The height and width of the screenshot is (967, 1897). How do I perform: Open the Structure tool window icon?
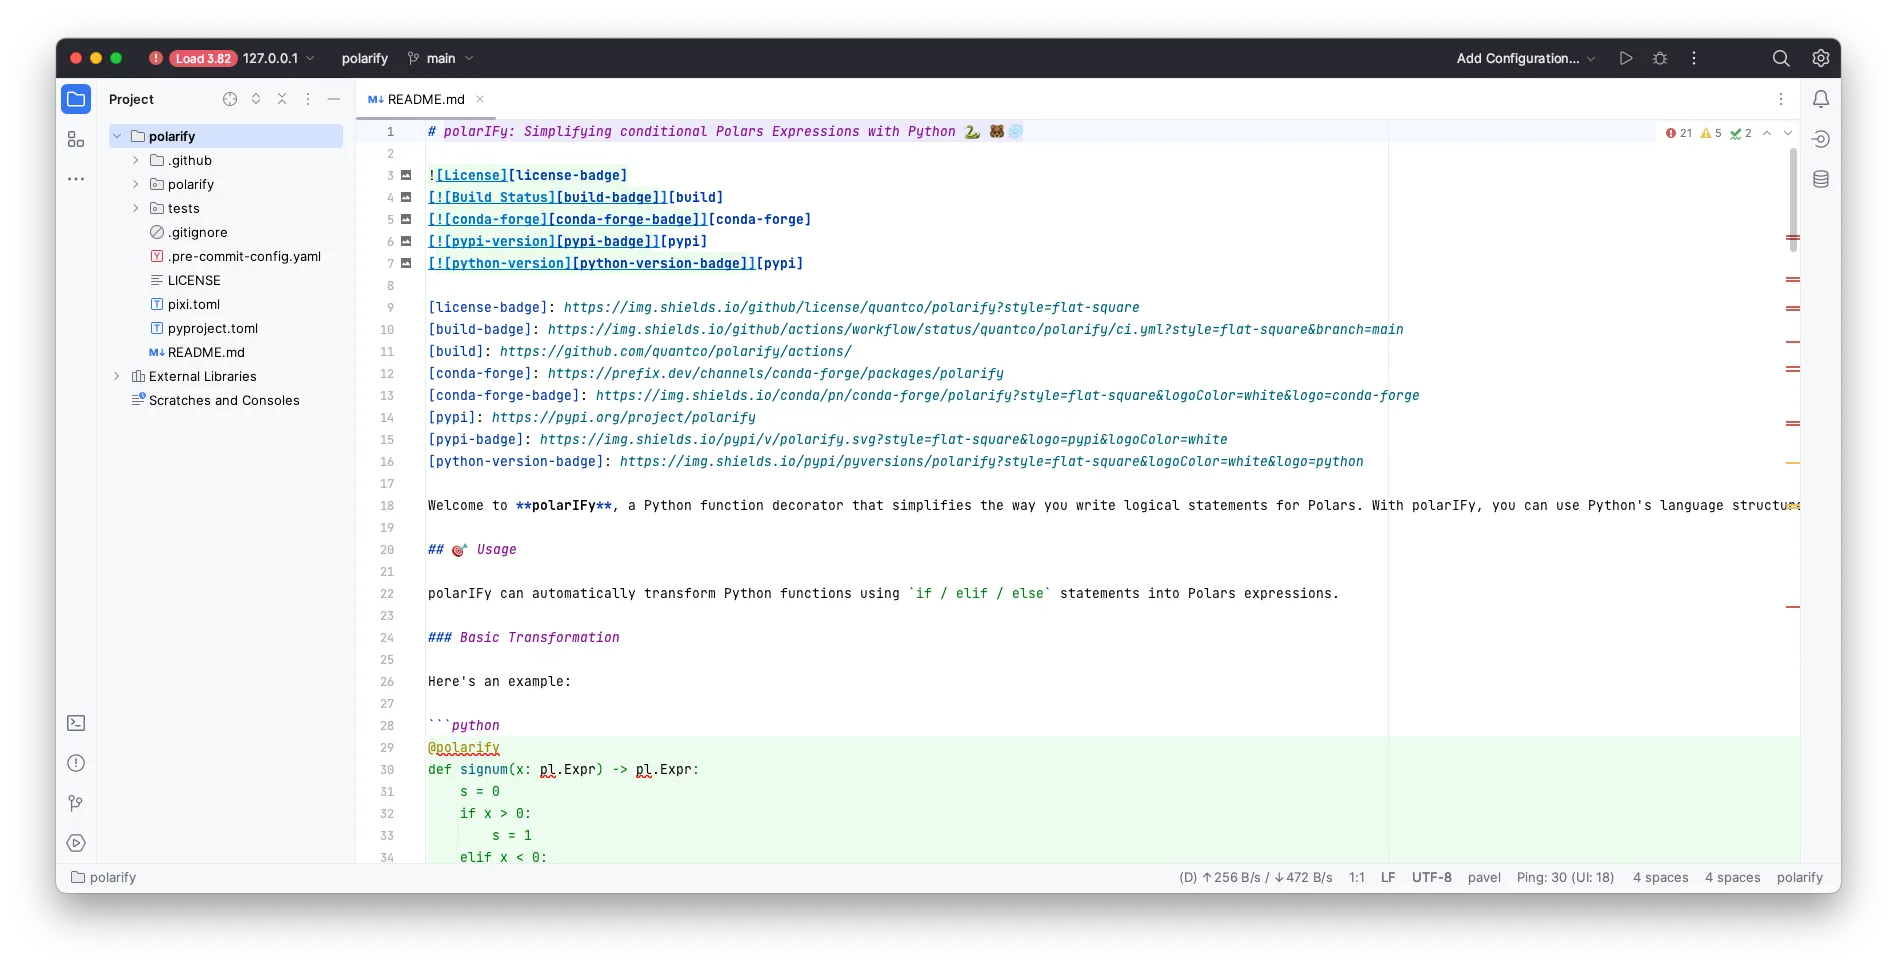click(x=76, y=139)
